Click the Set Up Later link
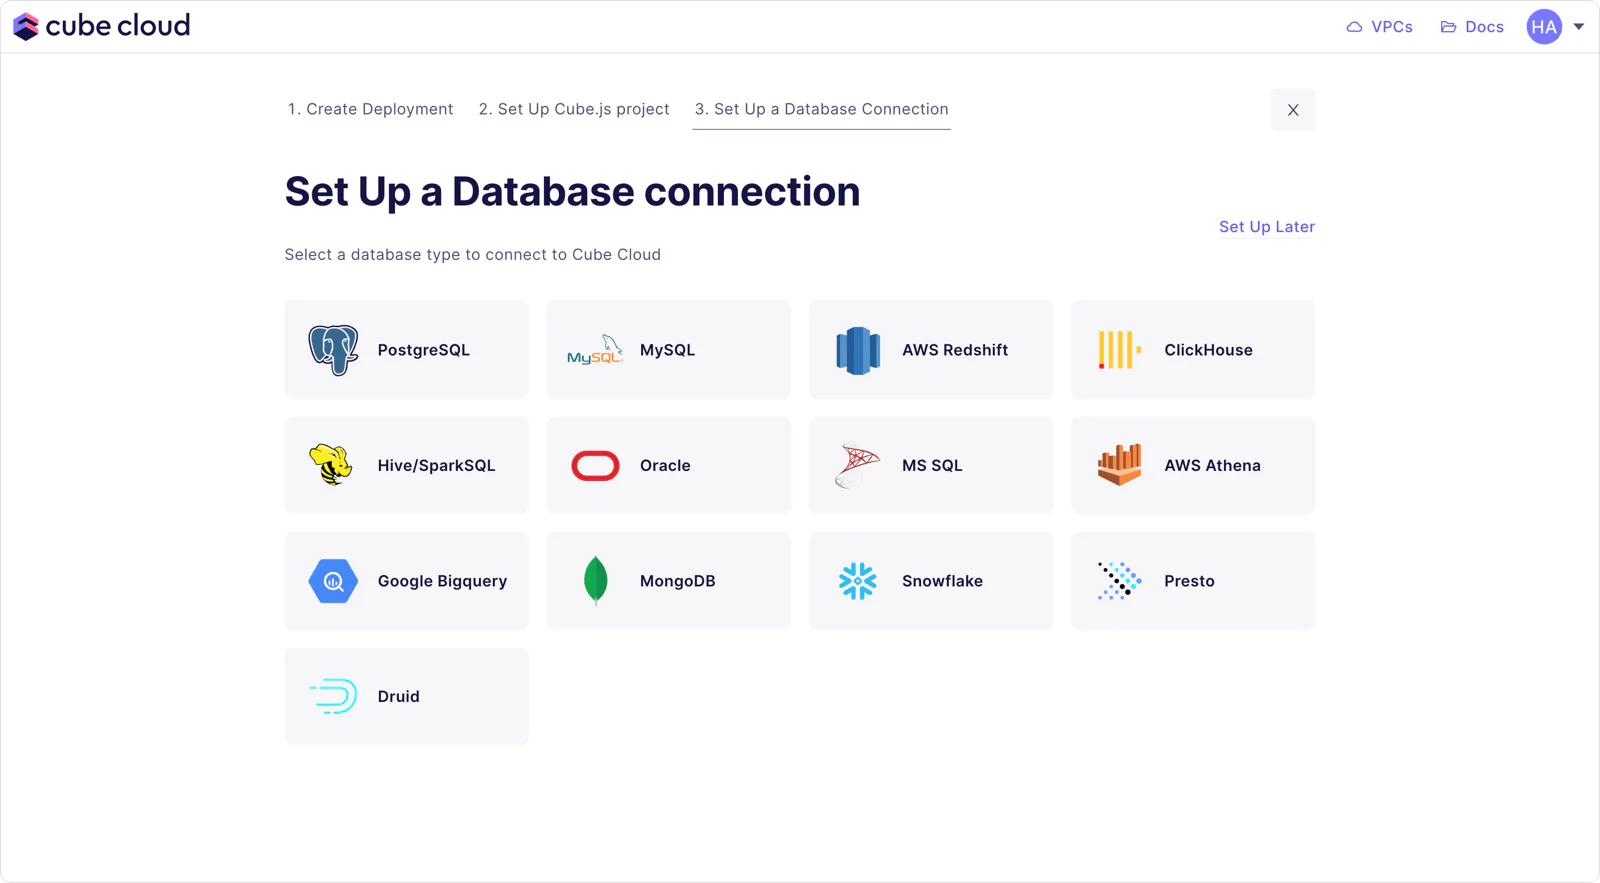 (x=1267, y=227)
